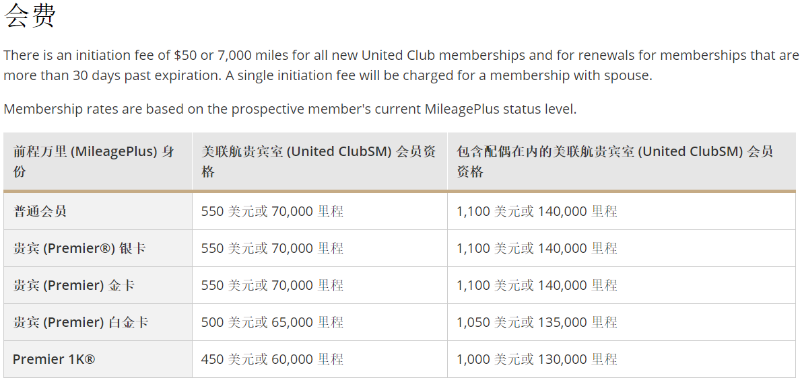Click 金卡 row 550 美元 price cell
The width and height of the screenshot is (800, 382).
click(x=320, y=285)
